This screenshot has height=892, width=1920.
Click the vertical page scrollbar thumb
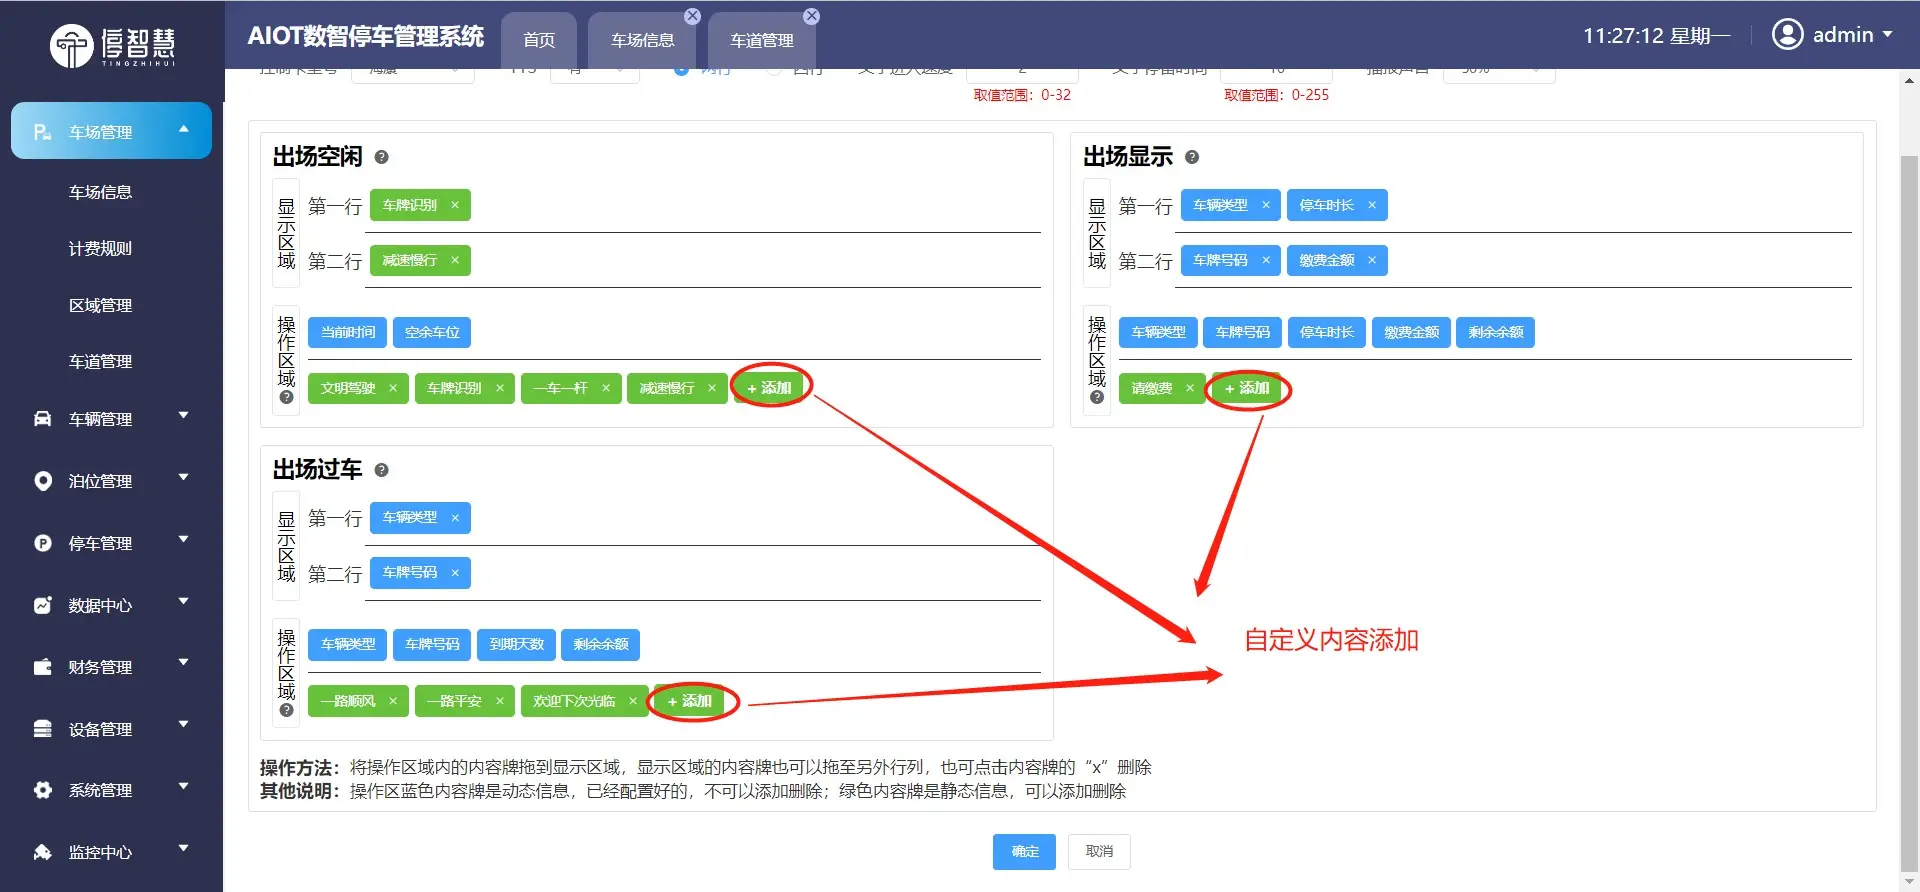[1909, 513]
